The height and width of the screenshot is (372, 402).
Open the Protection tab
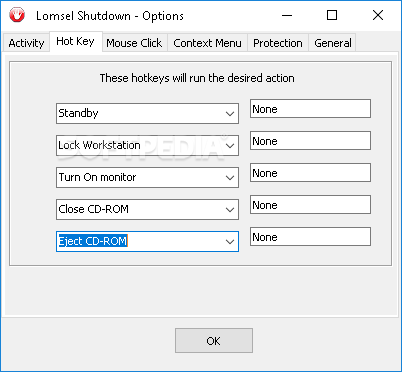point(278,43)
